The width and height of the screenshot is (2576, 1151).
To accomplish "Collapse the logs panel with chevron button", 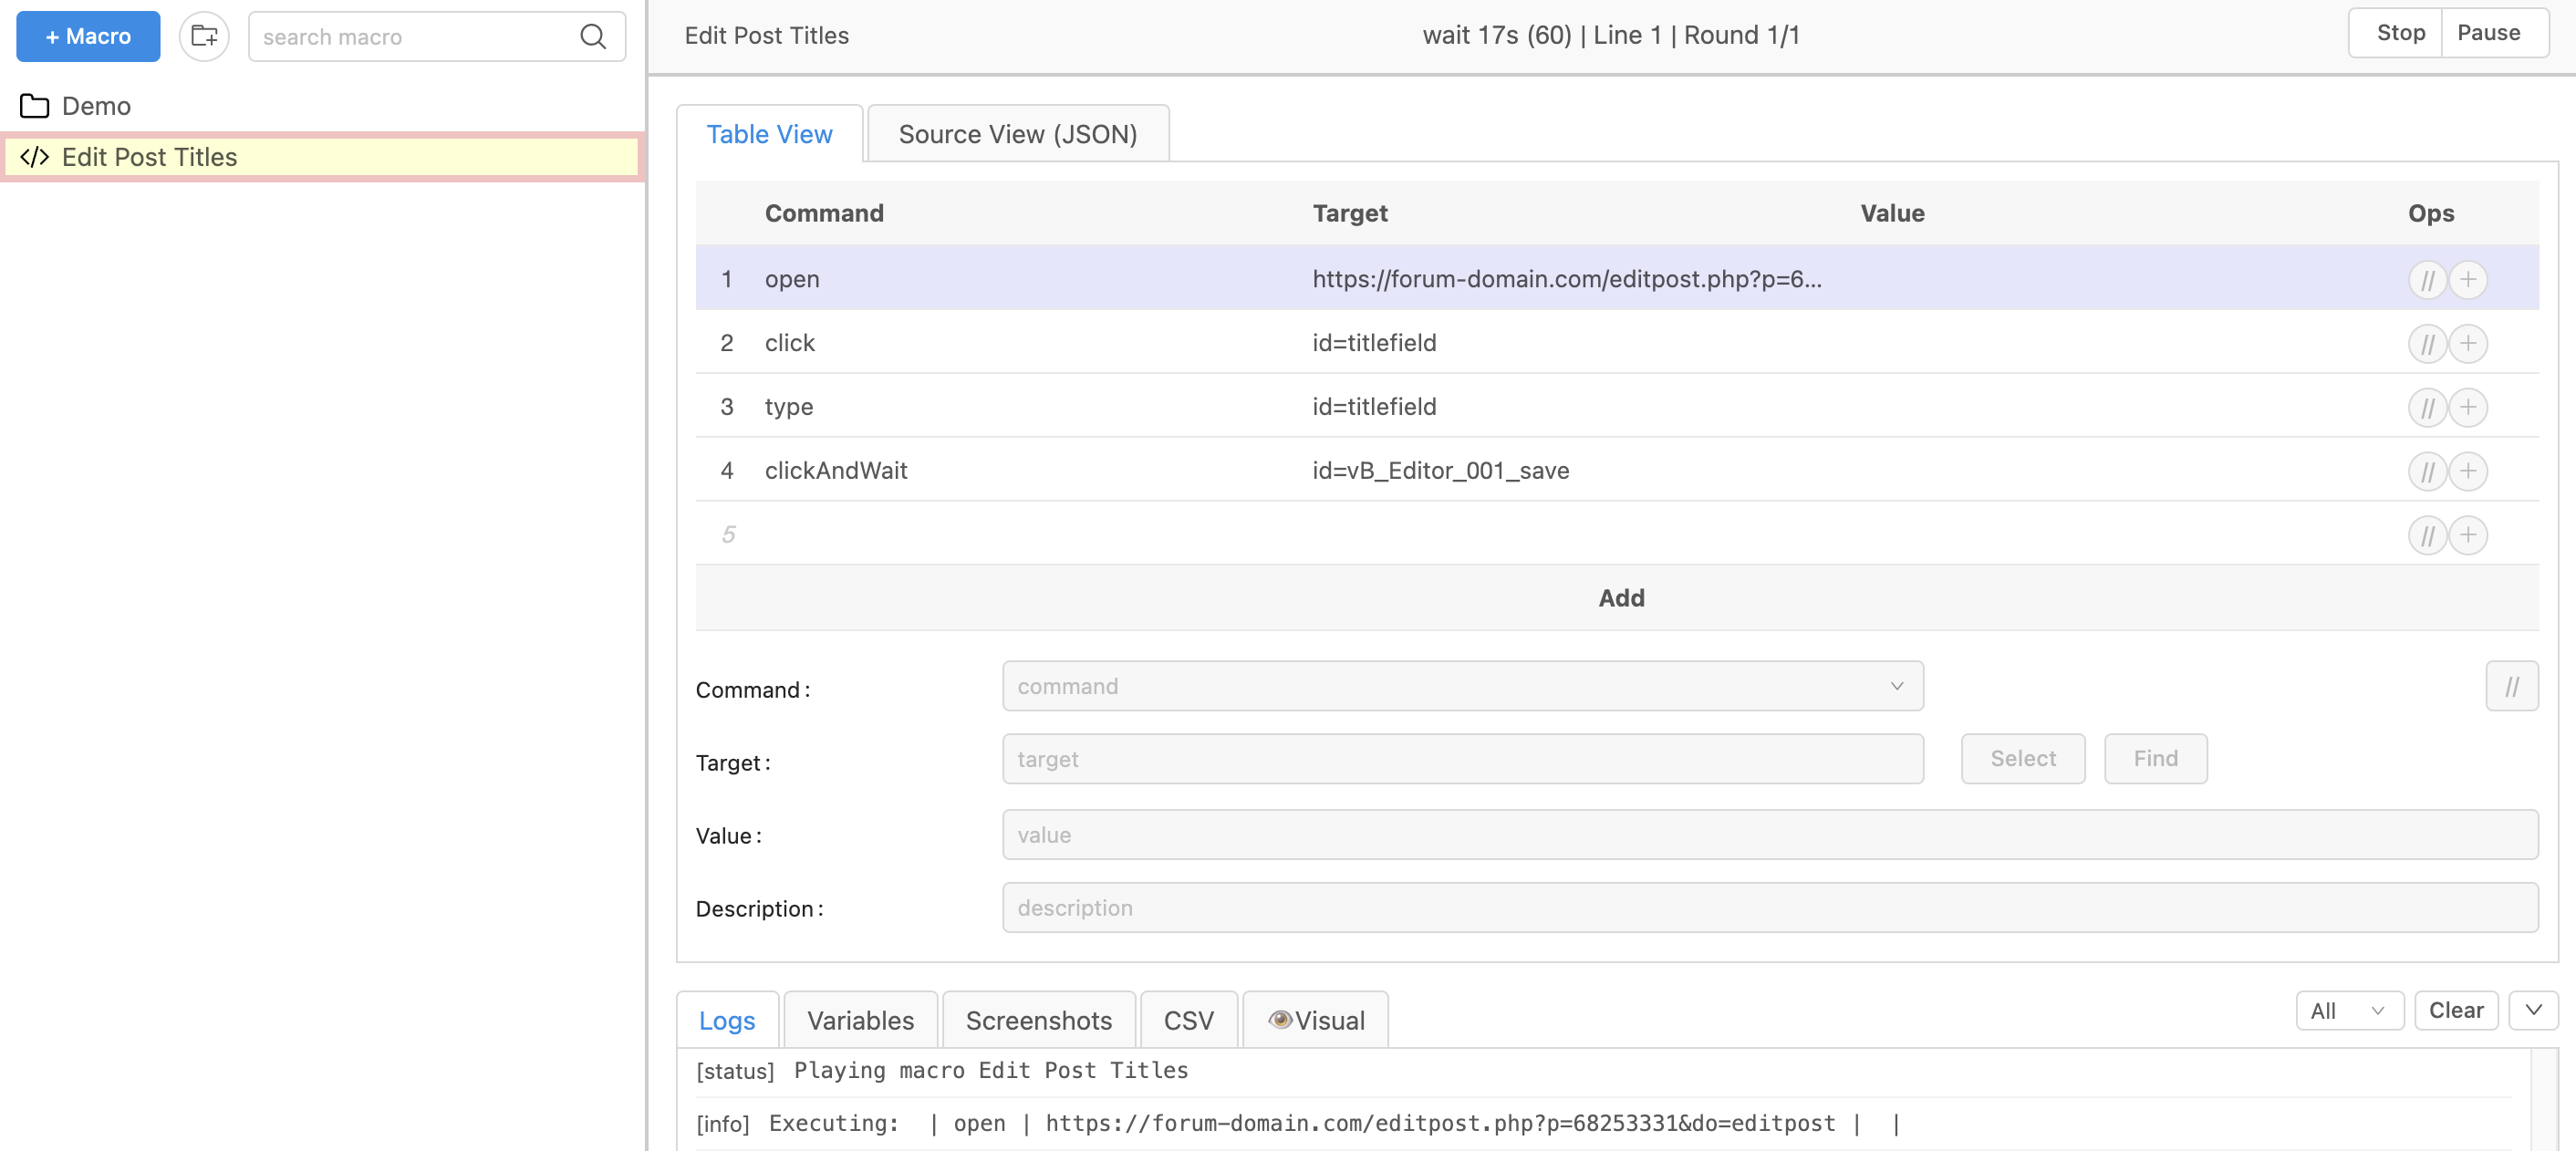I will tap(2532, 1011).
